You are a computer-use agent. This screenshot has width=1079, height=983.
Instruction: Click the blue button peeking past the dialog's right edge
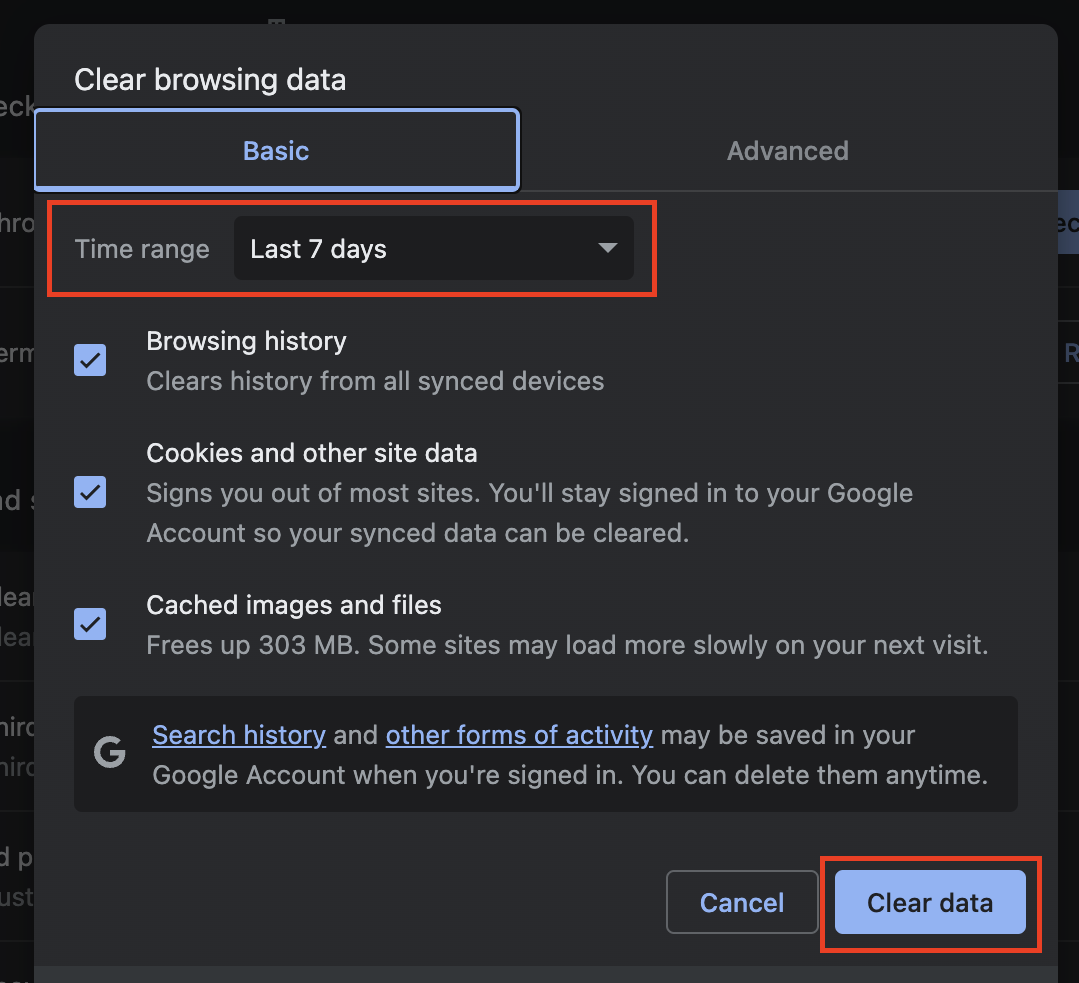(1070, 222)
